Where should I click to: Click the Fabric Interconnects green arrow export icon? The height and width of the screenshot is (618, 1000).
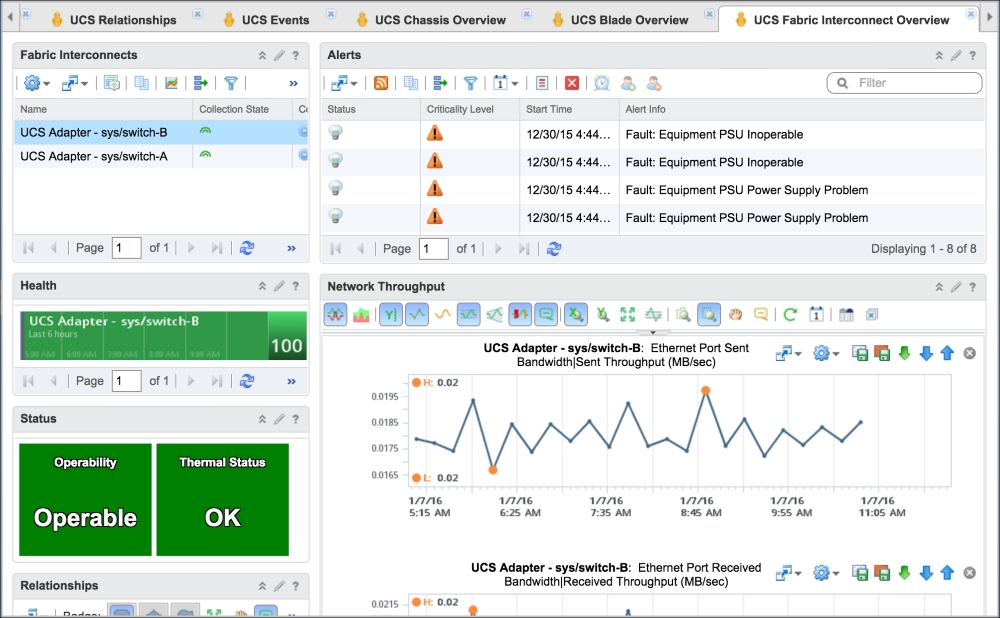tap(201, 83)
